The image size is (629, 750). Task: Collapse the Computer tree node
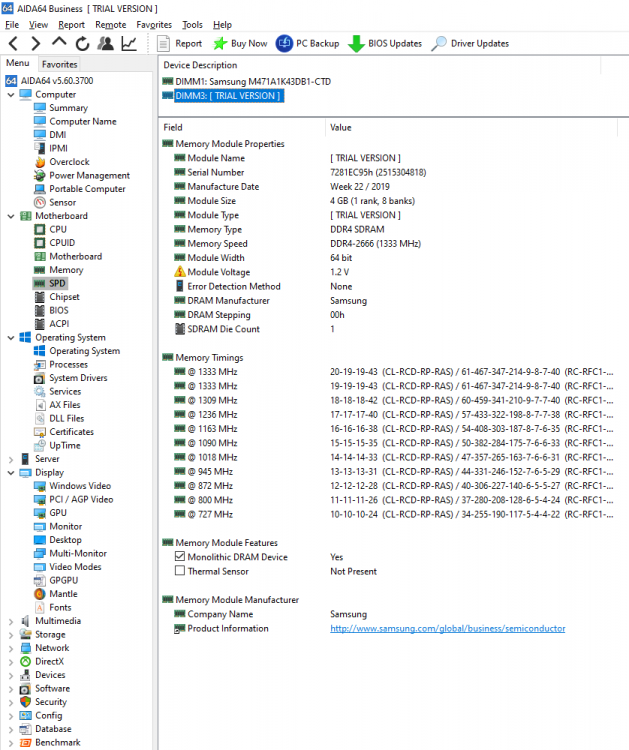[11, 95]
